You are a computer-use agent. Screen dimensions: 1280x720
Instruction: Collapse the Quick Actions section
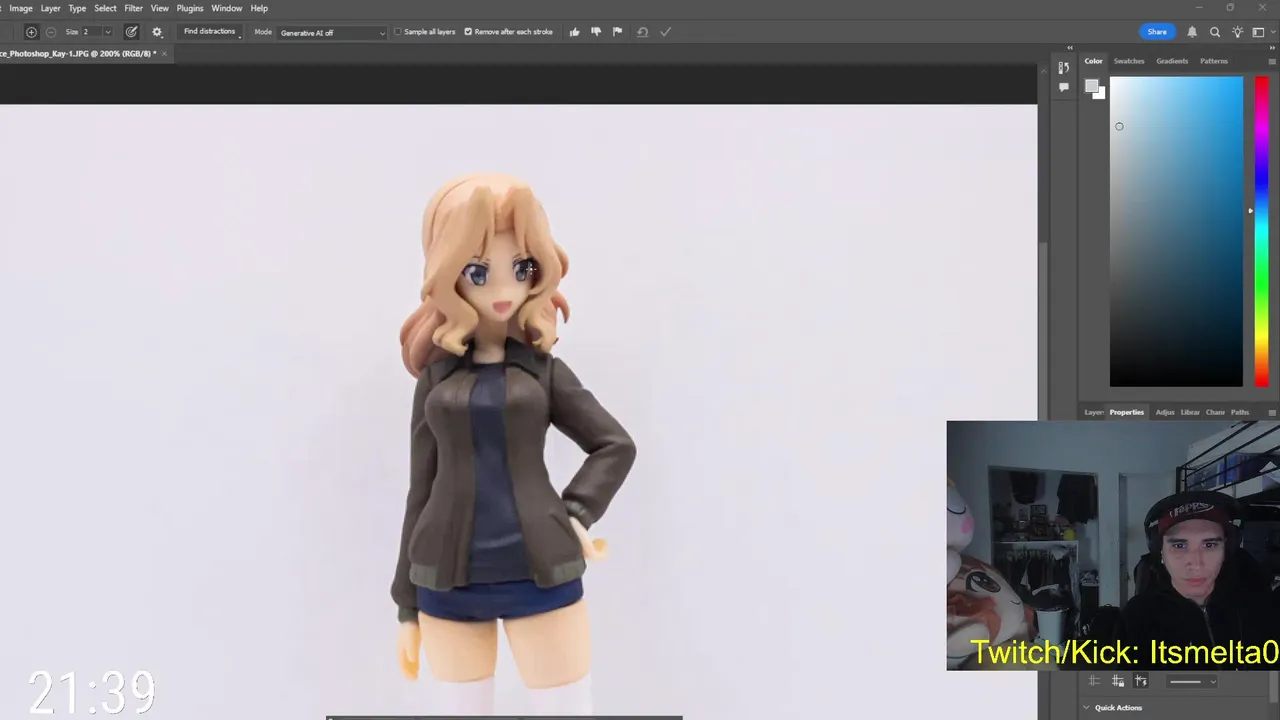[x=1087, y=707]
